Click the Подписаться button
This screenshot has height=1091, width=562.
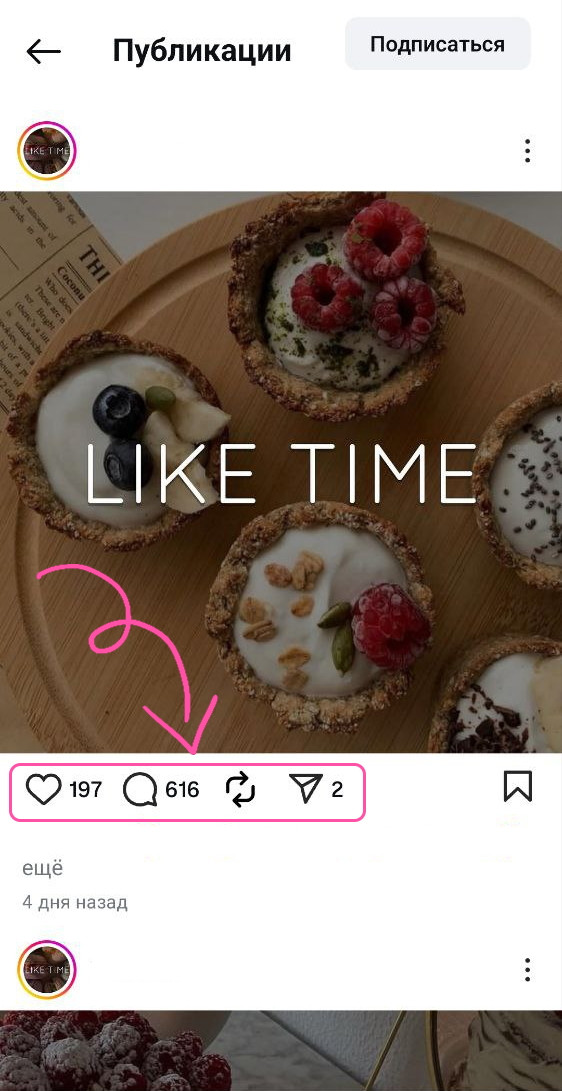pos(437,45)
